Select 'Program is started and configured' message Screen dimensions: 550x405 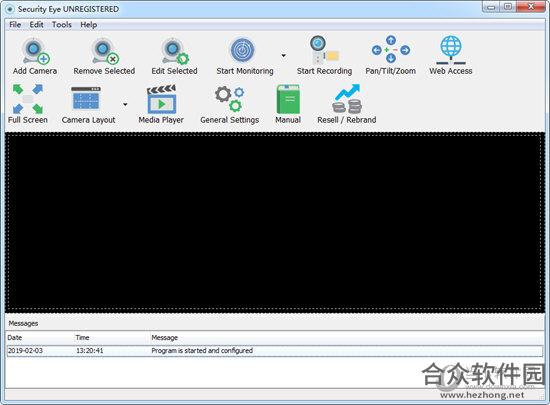point(202,351)
